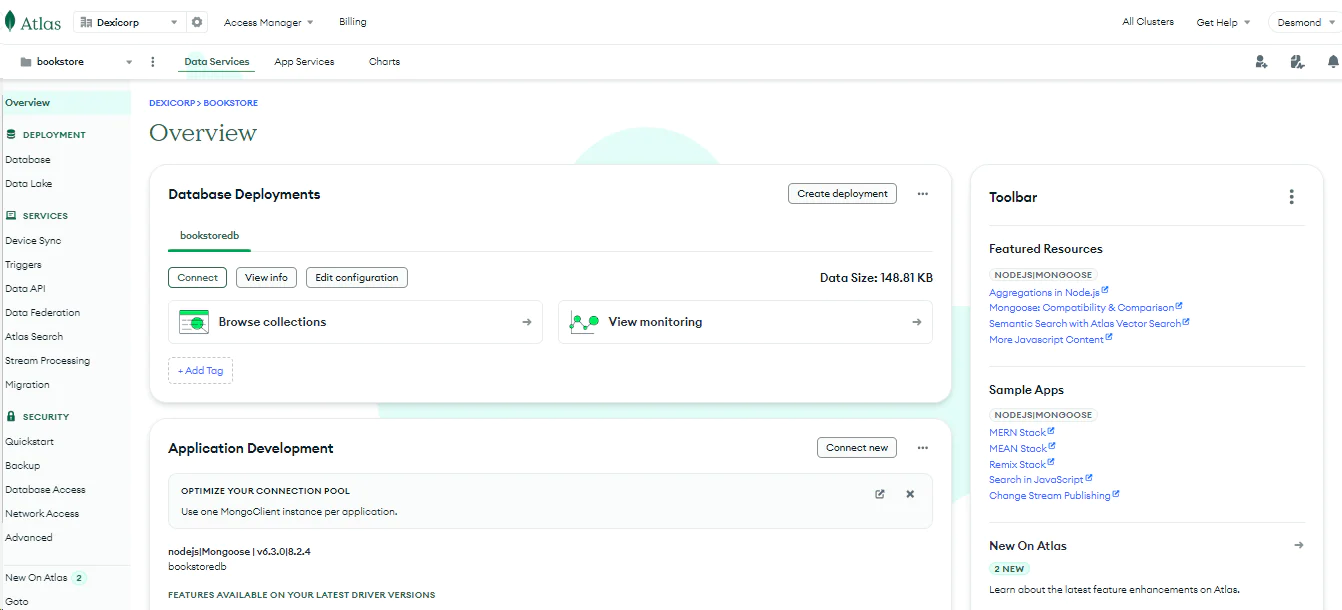Click the Create deployment button
Image resolution: width=1342 pixels, height=610 pixels.
pos(842,194)
